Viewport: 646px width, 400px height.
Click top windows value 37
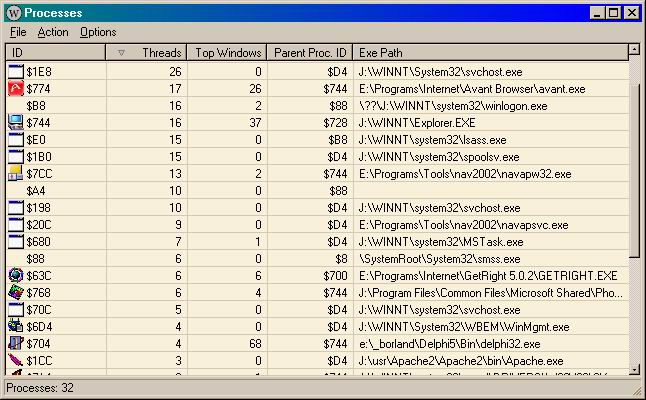[x=255, y=122]
